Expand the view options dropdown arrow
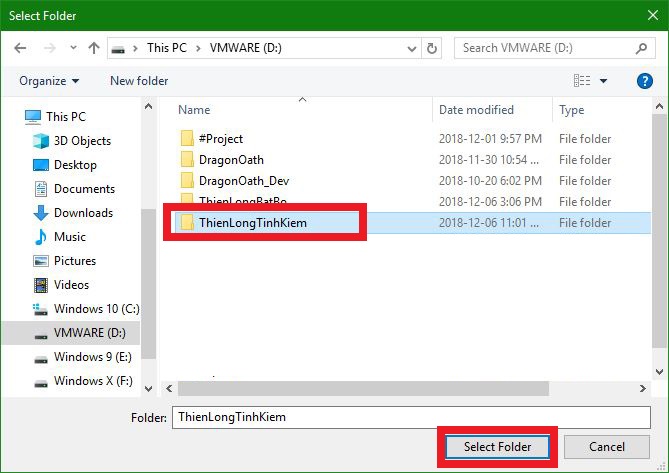The height and width of the screenshot is (473, 669). point(604,81)
